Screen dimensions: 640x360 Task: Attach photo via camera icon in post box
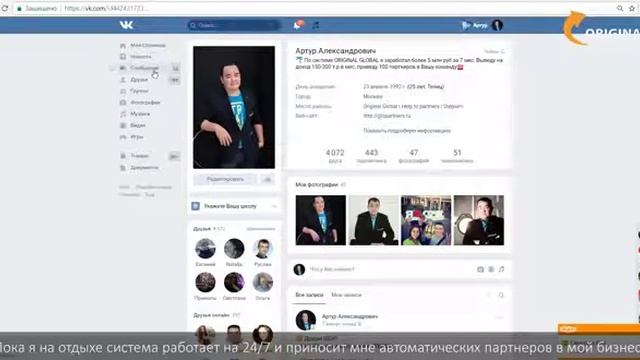click(480, 269)
